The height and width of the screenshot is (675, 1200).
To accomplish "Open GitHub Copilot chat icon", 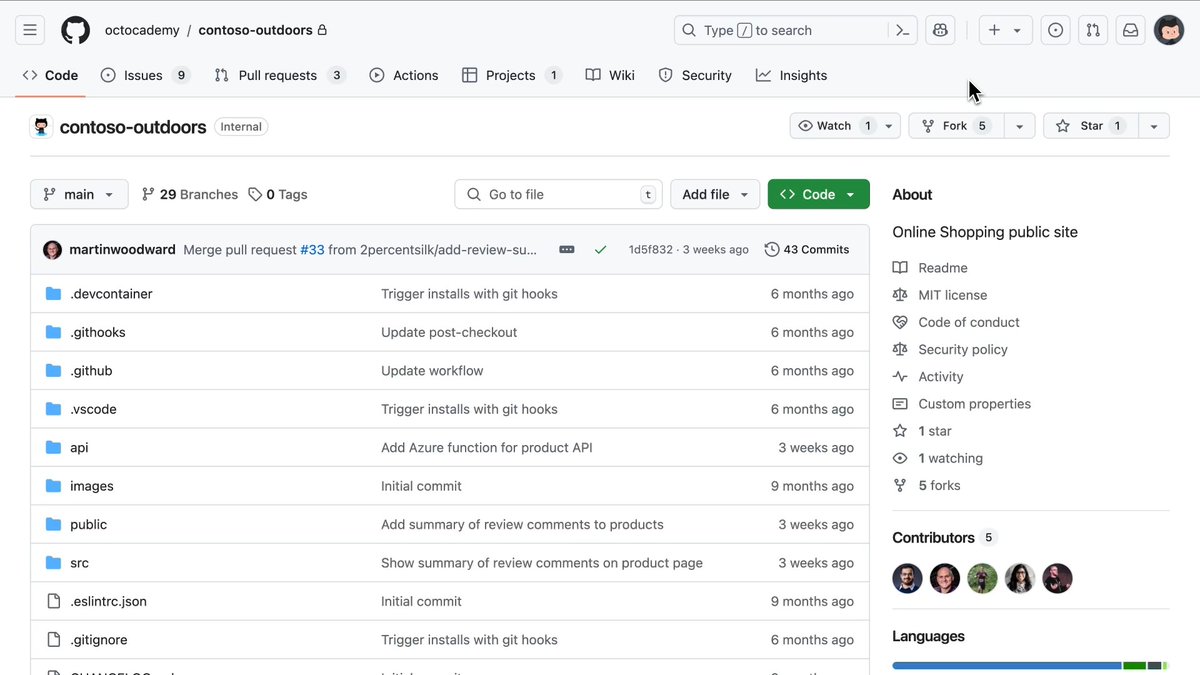I will pos(940,30).
